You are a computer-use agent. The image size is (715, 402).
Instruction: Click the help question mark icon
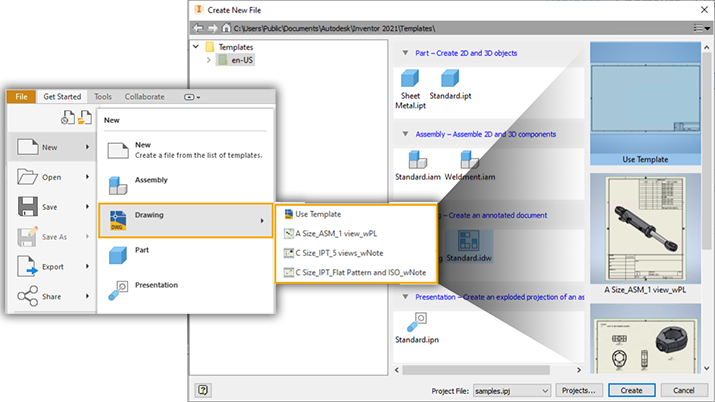point(203,390)
